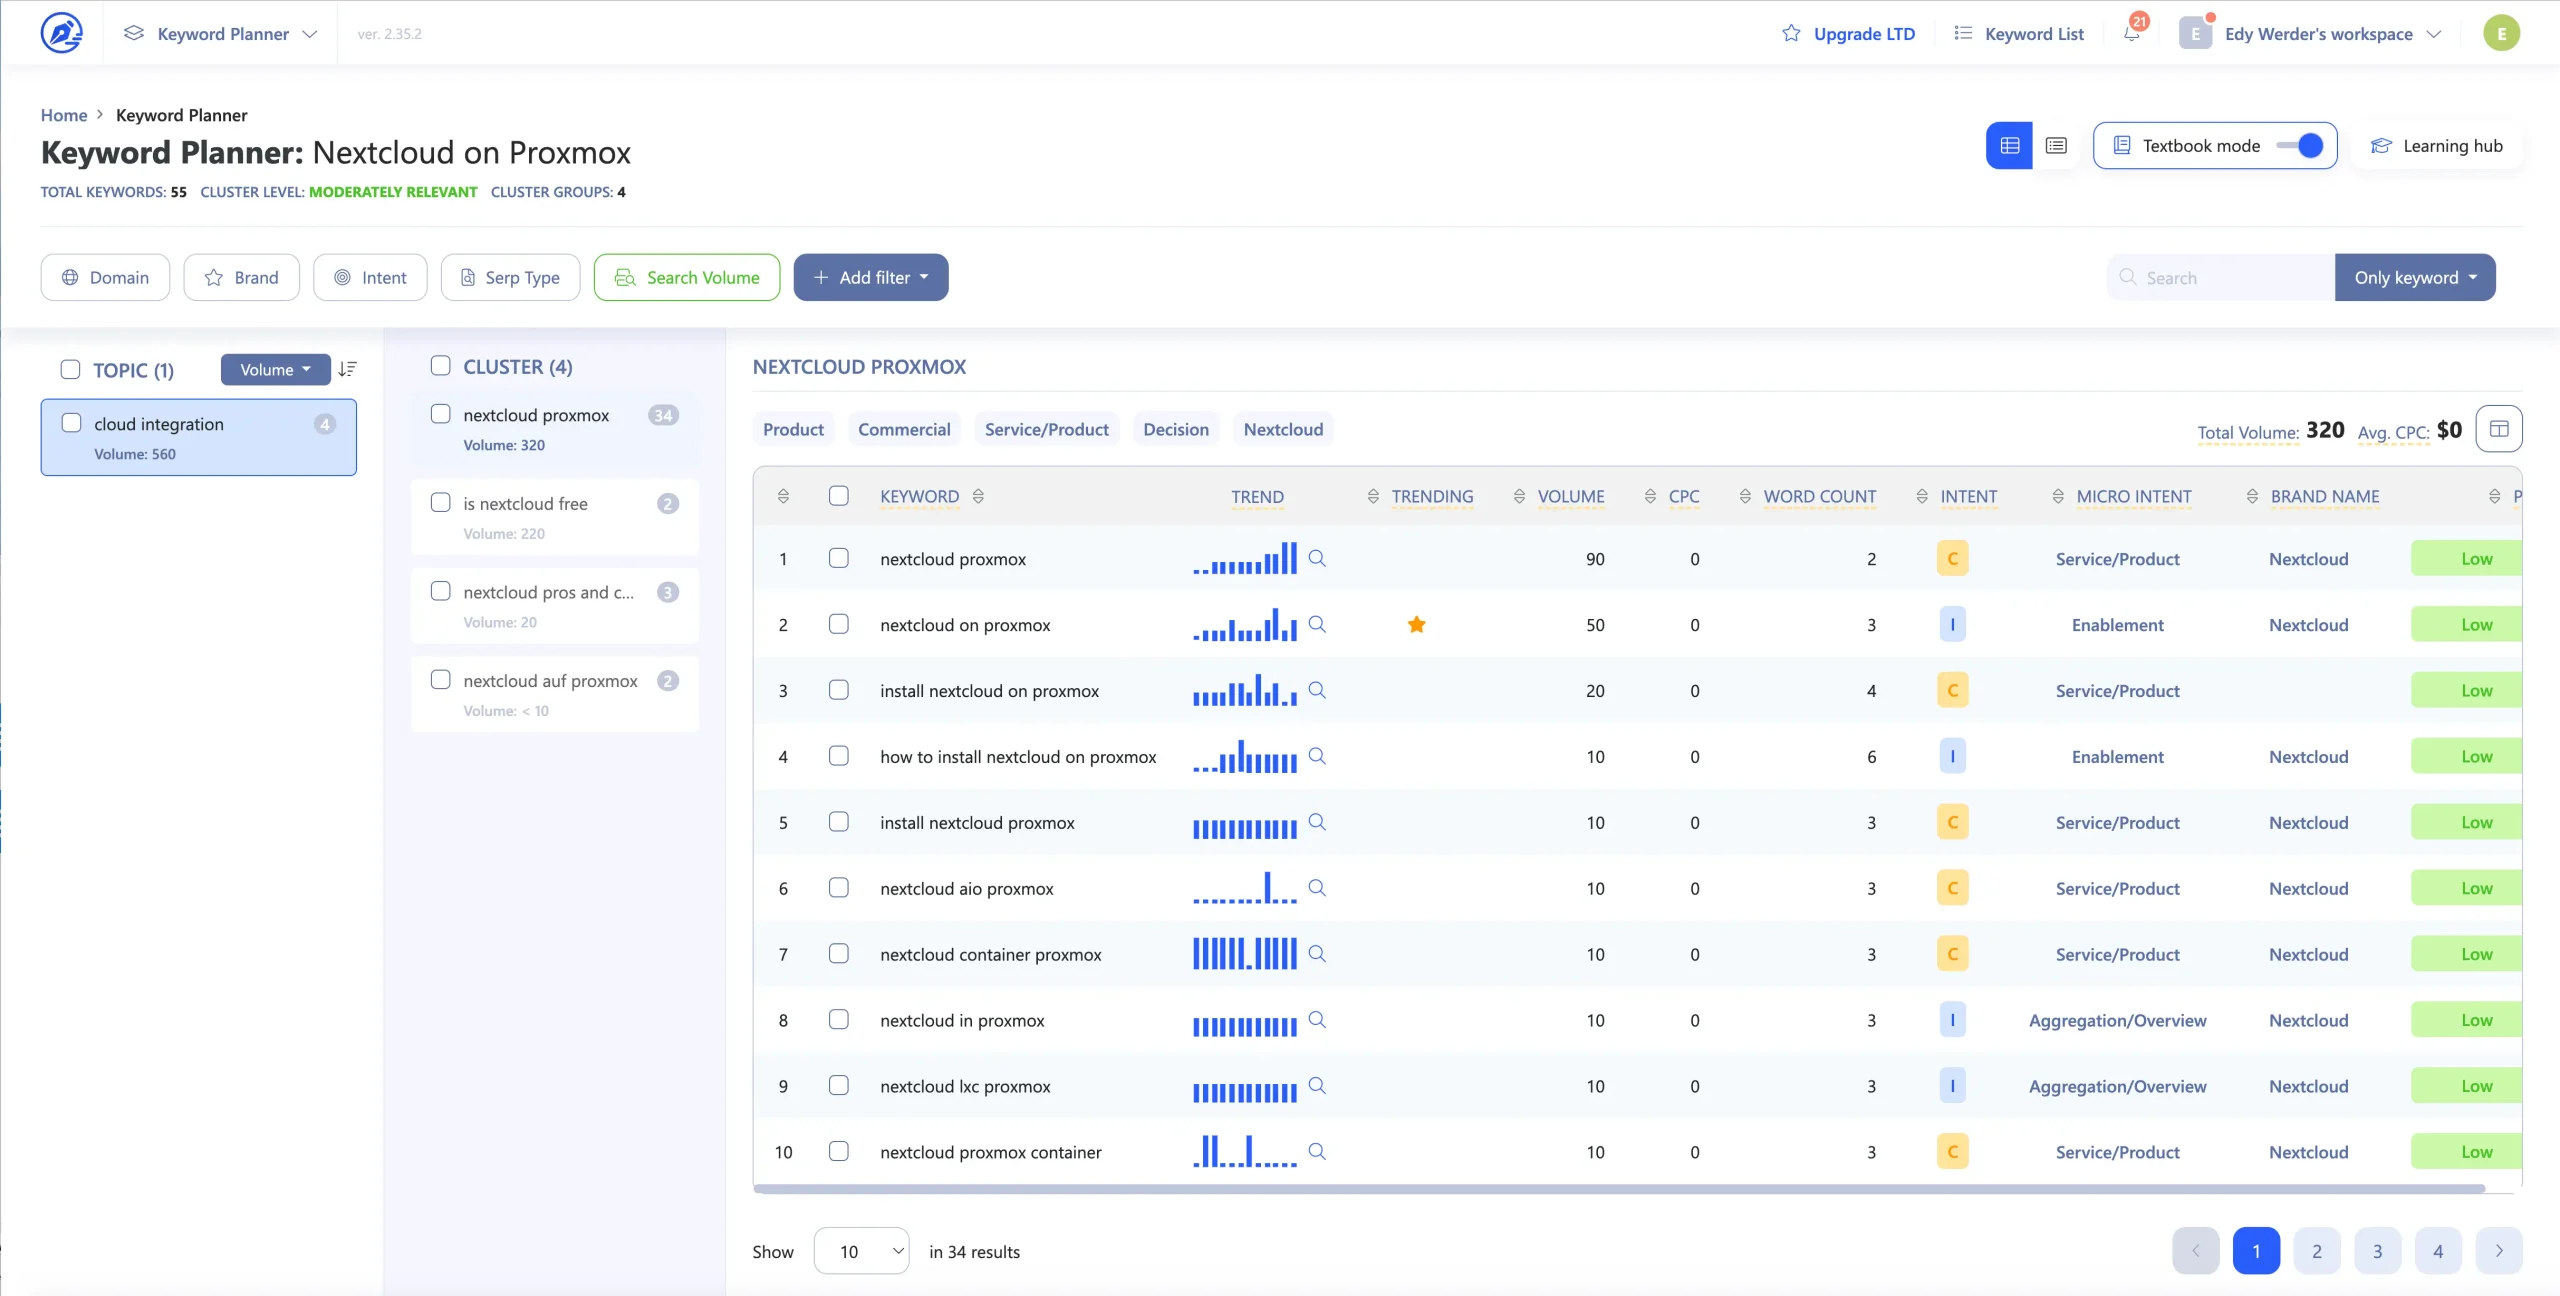Check the is nextcloud free cluster checkbox
Viewport: 2560px width, 1296px height.
pos(440,502)
